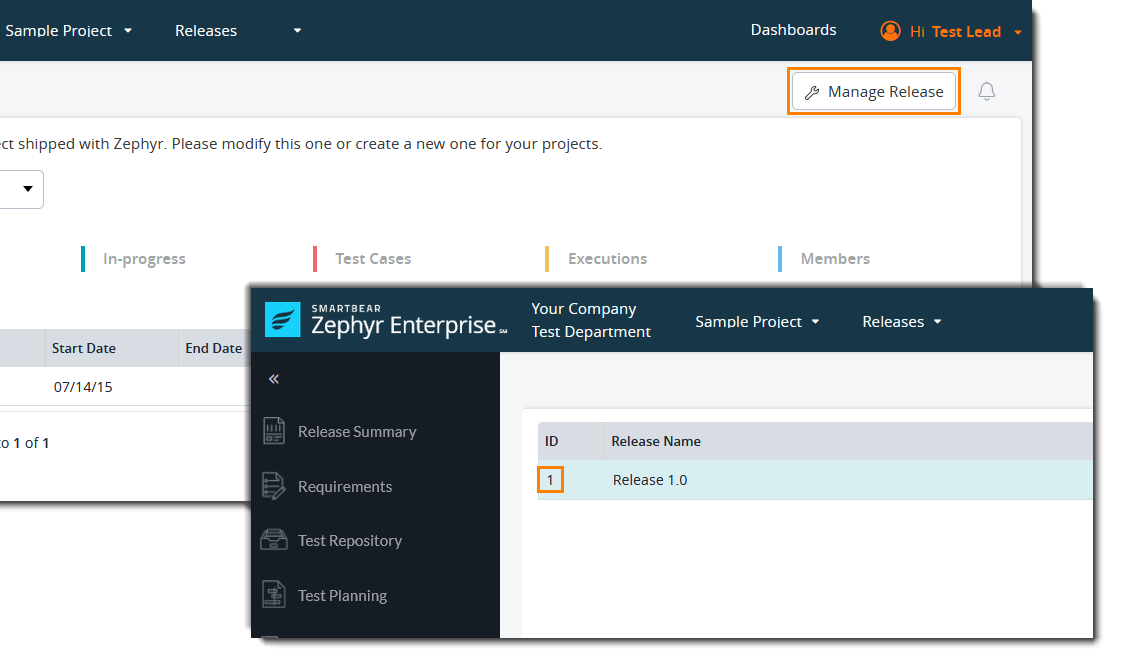1123x668 pixels.
Task: Open the combo box below the description text
Action: [20, 188]
